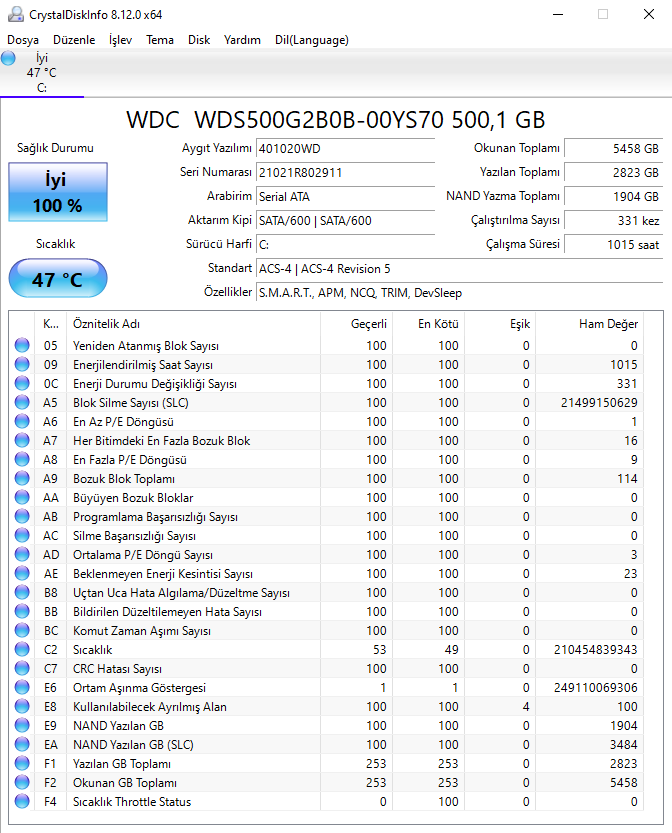Image resolution: width=672 pixels, height=833 pixels.
Task: Select the C: drive tab with blue status orb
Action: 41,73
